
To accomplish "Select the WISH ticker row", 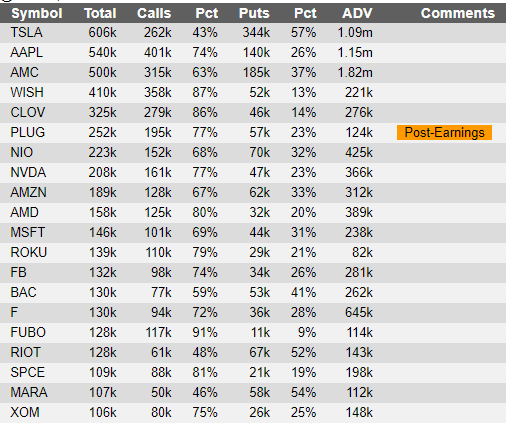I will (x=253, y=93).
